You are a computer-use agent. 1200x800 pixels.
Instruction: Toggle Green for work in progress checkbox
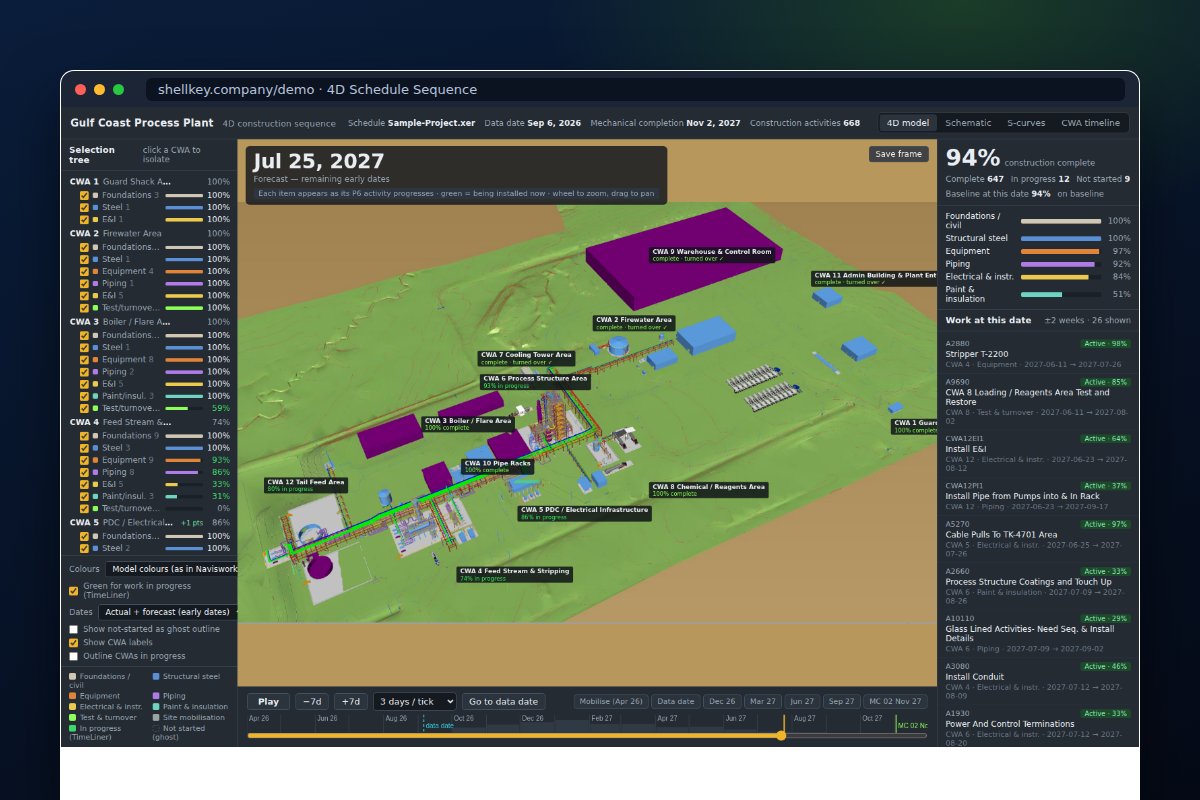tap(73, 590)
